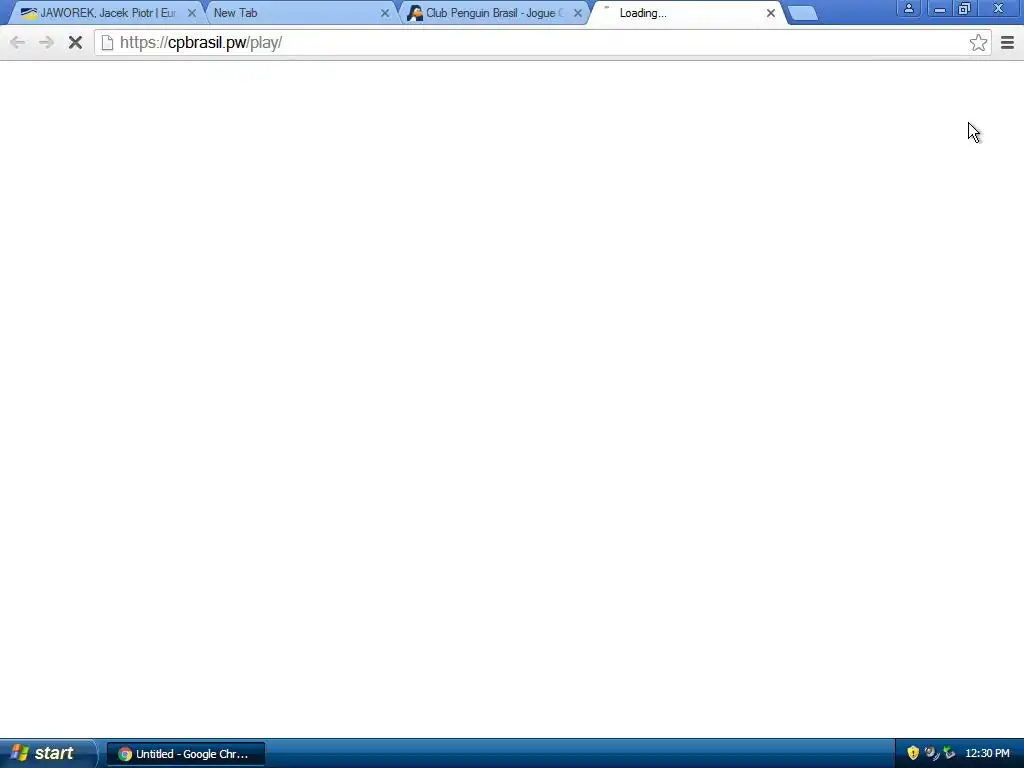
Task: Click the page icon in address bar
Action: click(x=107, y=43)
